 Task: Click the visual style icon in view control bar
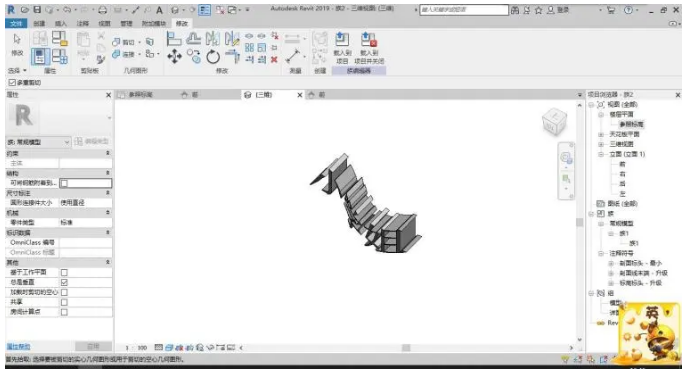click(x=169, y=348)
